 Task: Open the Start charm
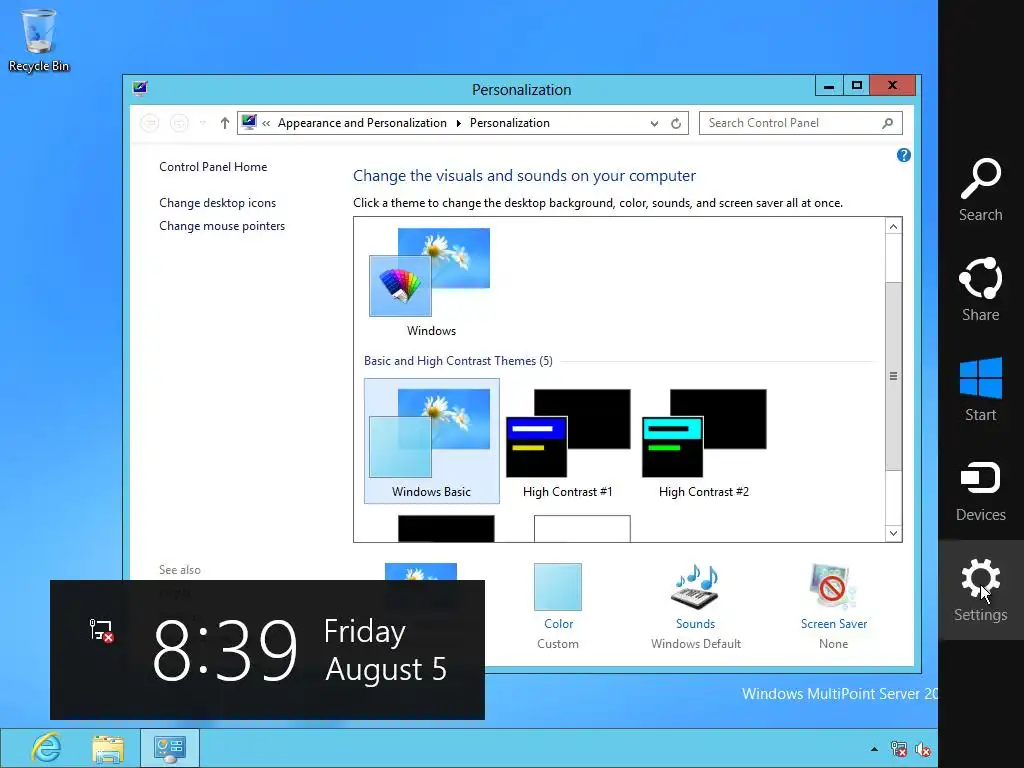(x=980, y=389)
